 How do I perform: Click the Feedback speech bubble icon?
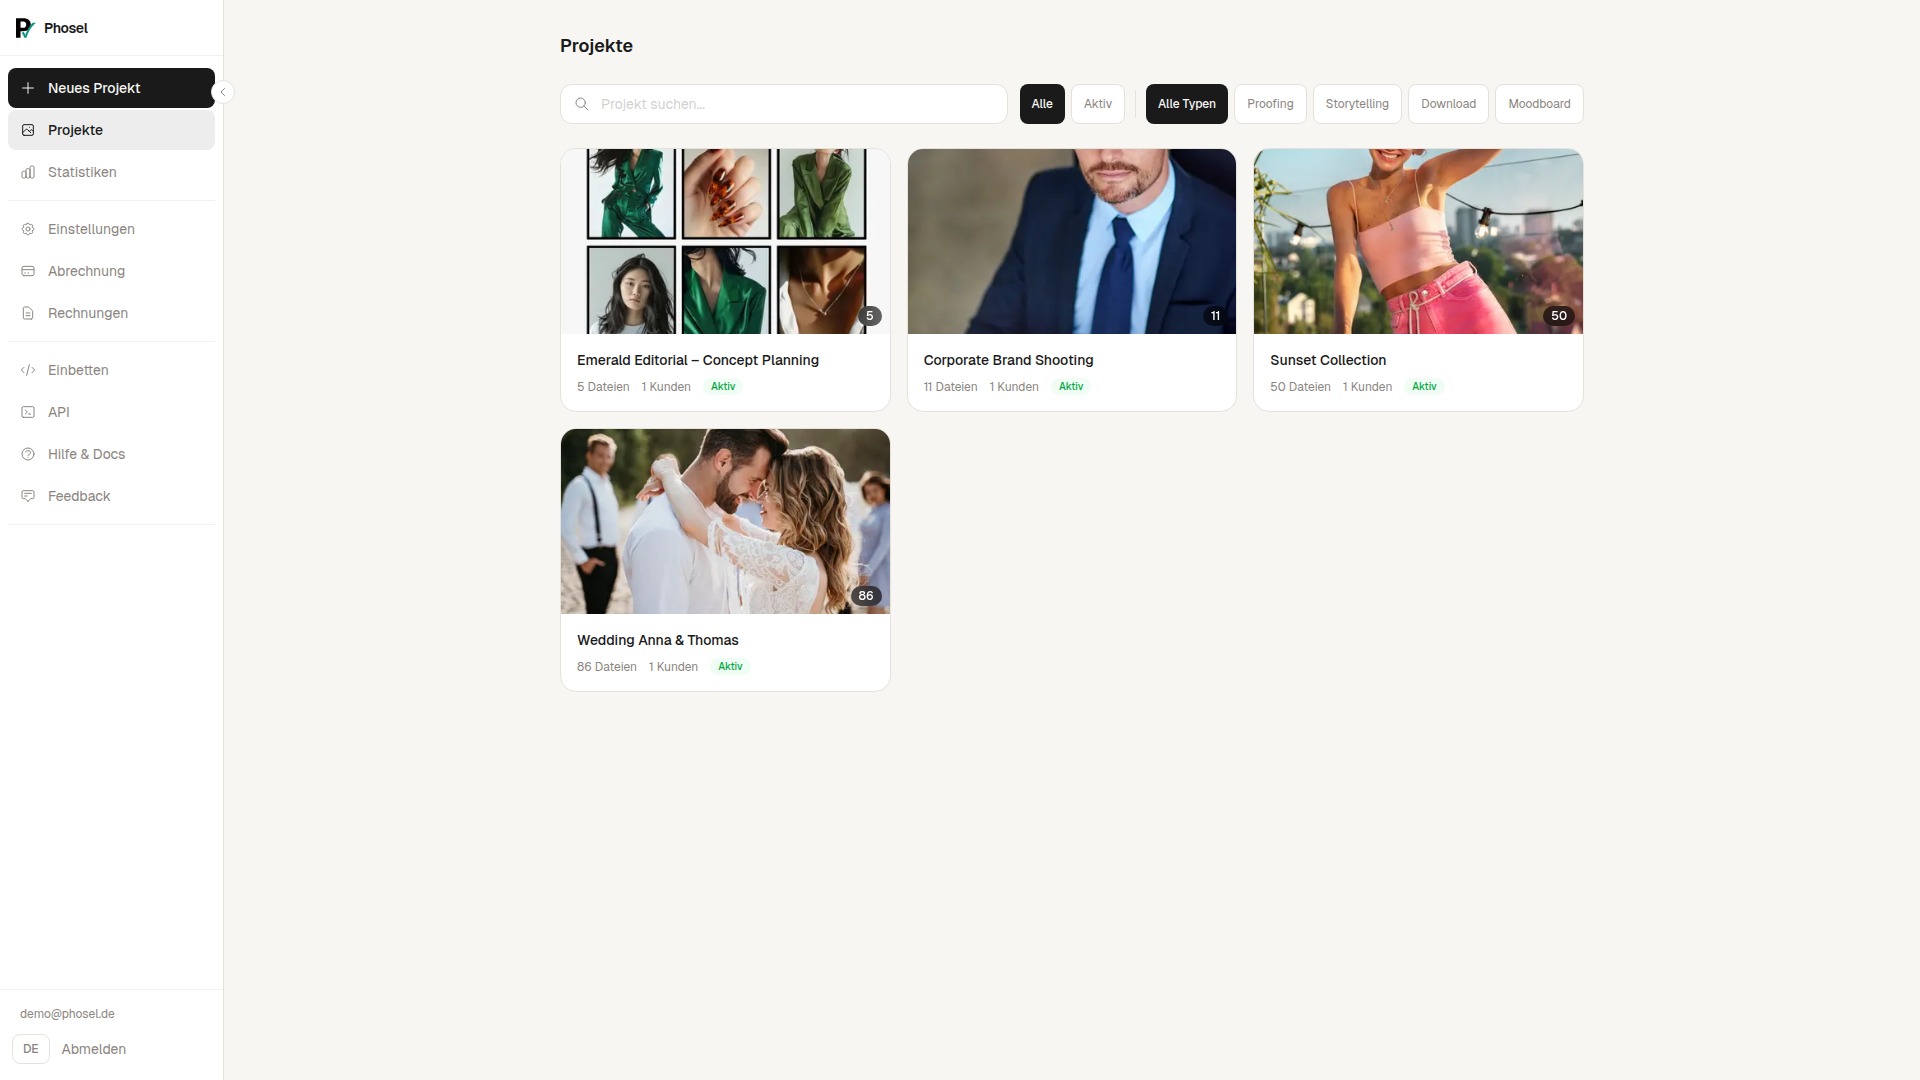click(28, 496)
